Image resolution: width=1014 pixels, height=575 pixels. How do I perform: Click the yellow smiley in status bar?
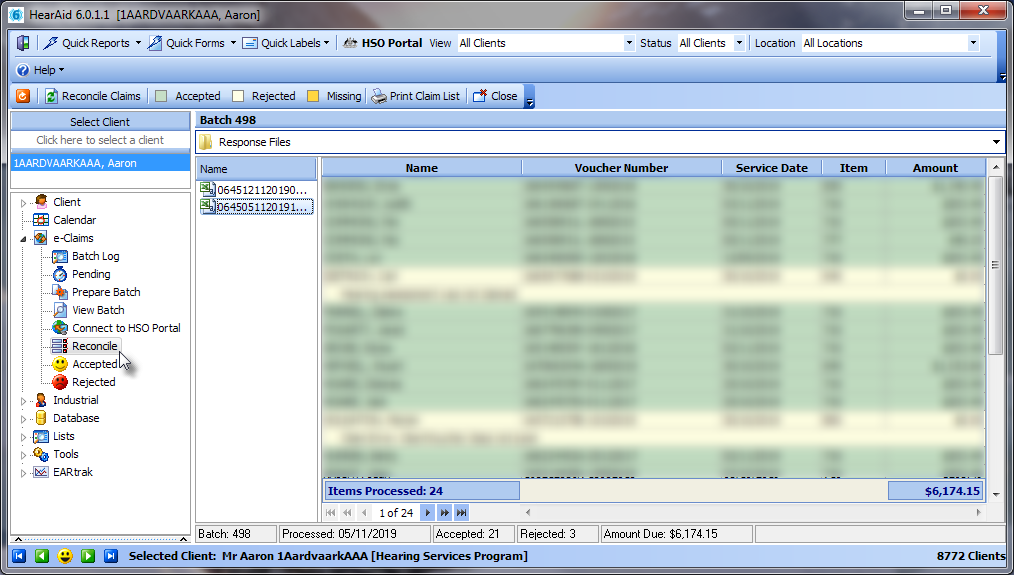[x=65, y=556]
